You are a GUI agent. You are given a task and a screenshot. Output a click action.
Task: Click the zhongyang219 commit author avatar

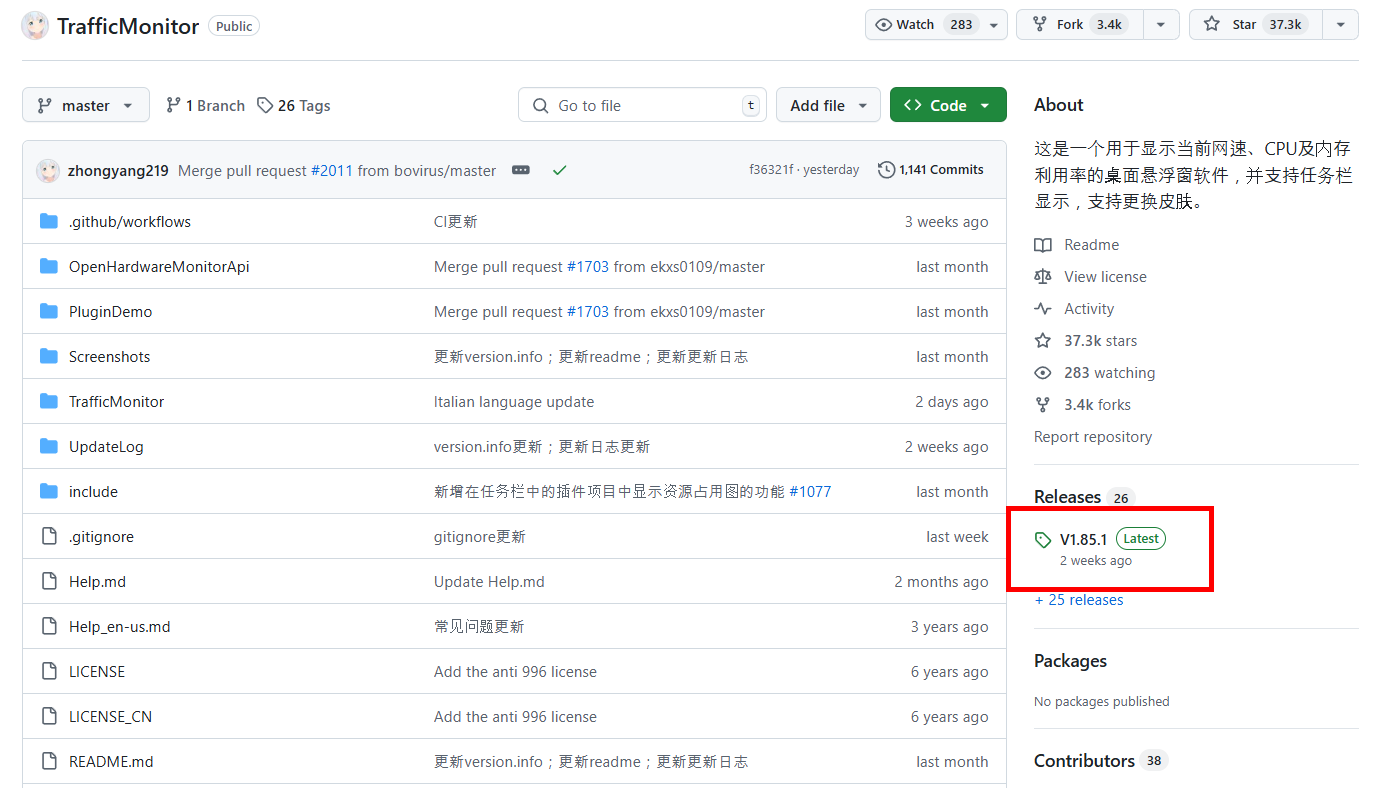pos(48,170)
